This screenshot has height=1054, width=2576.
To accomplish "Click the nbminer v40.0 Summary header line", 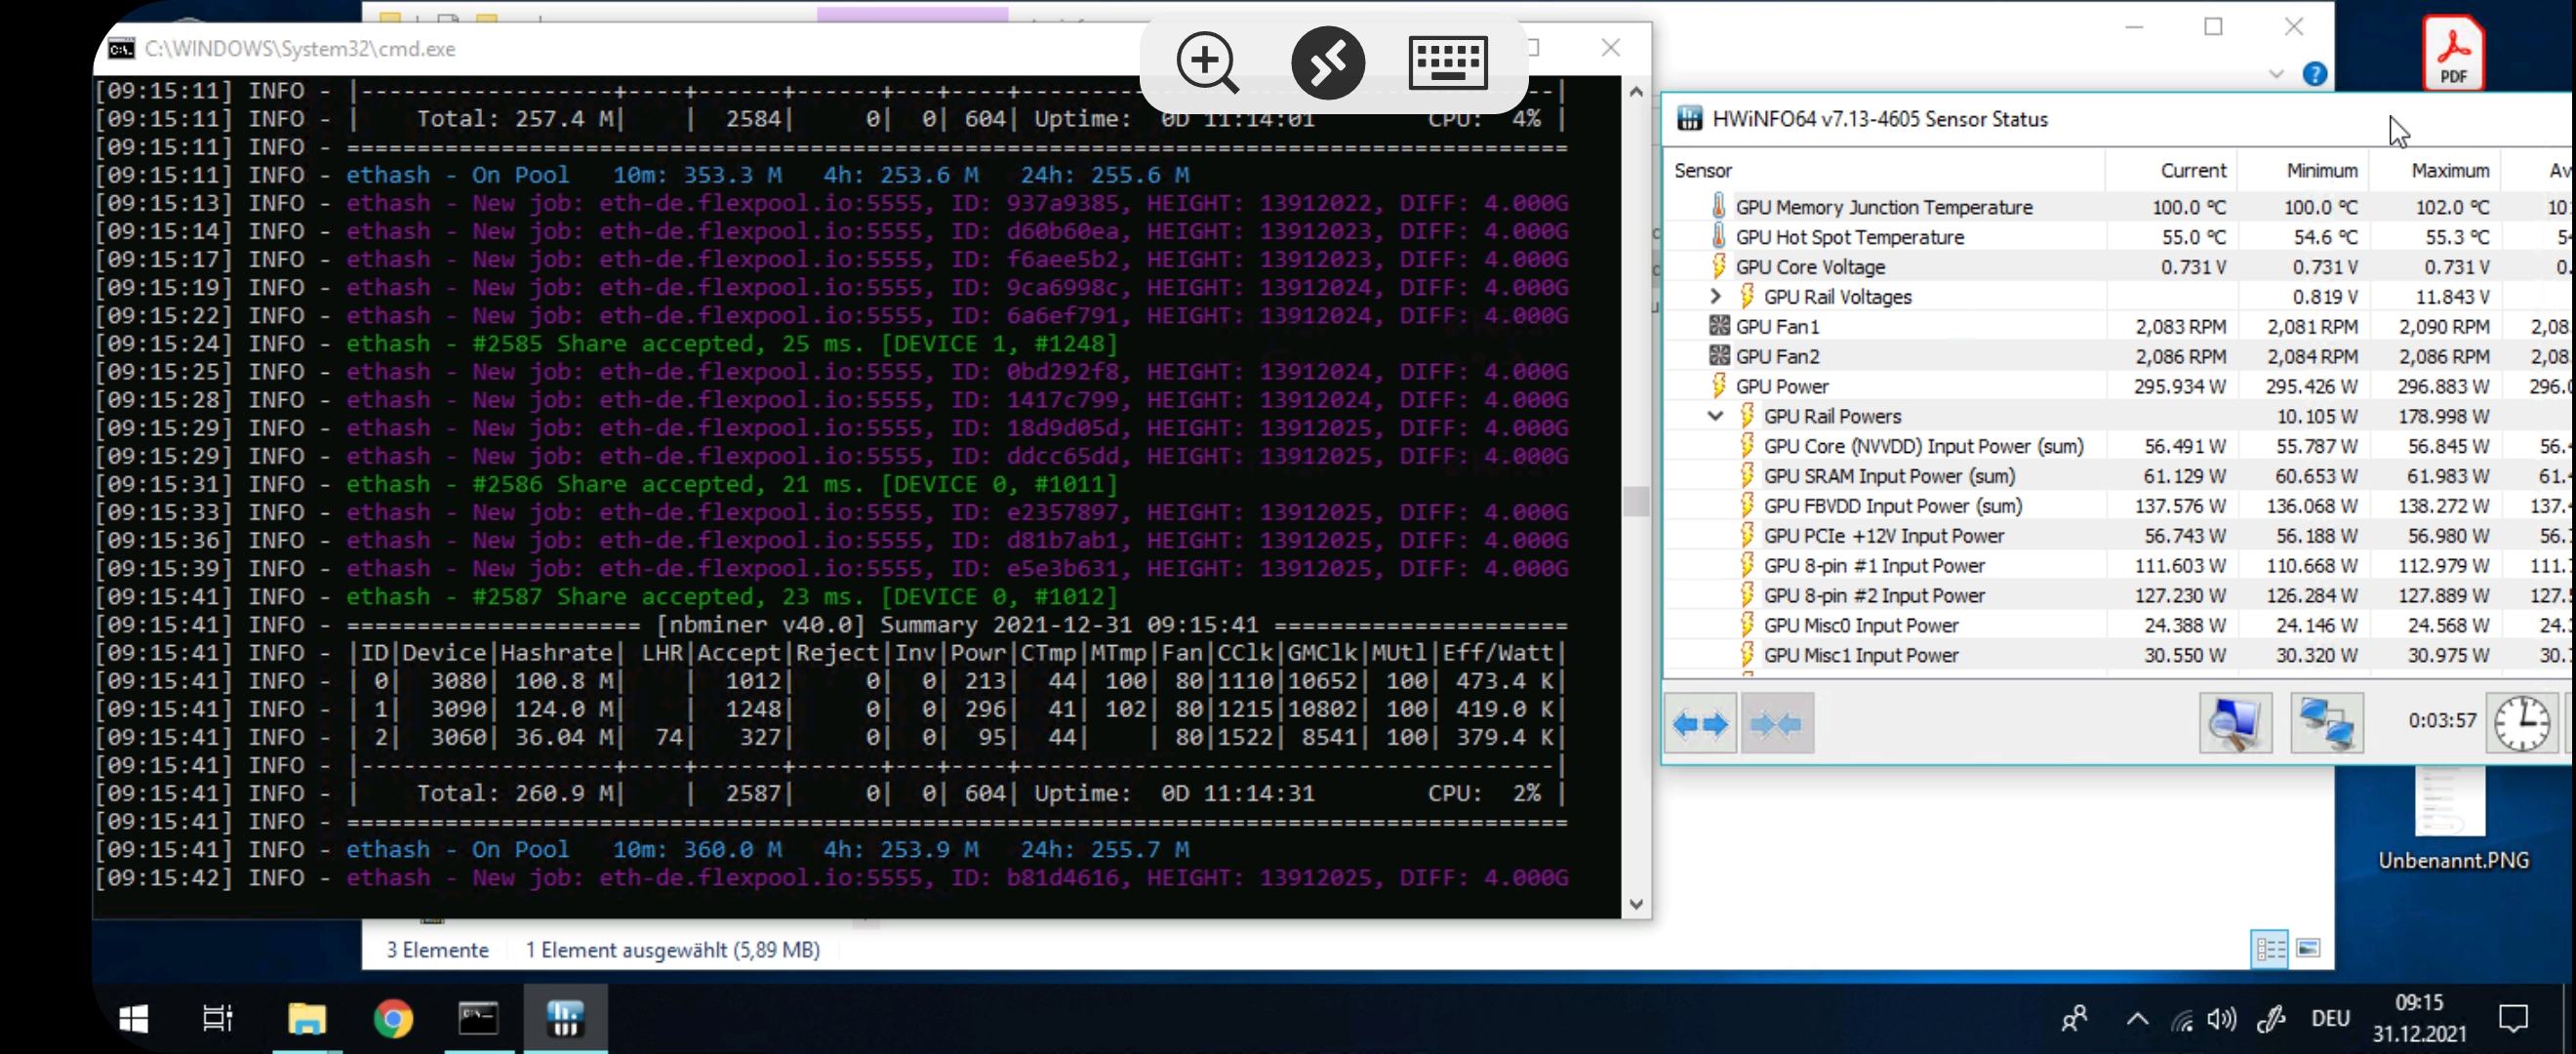I will (831, 625).
